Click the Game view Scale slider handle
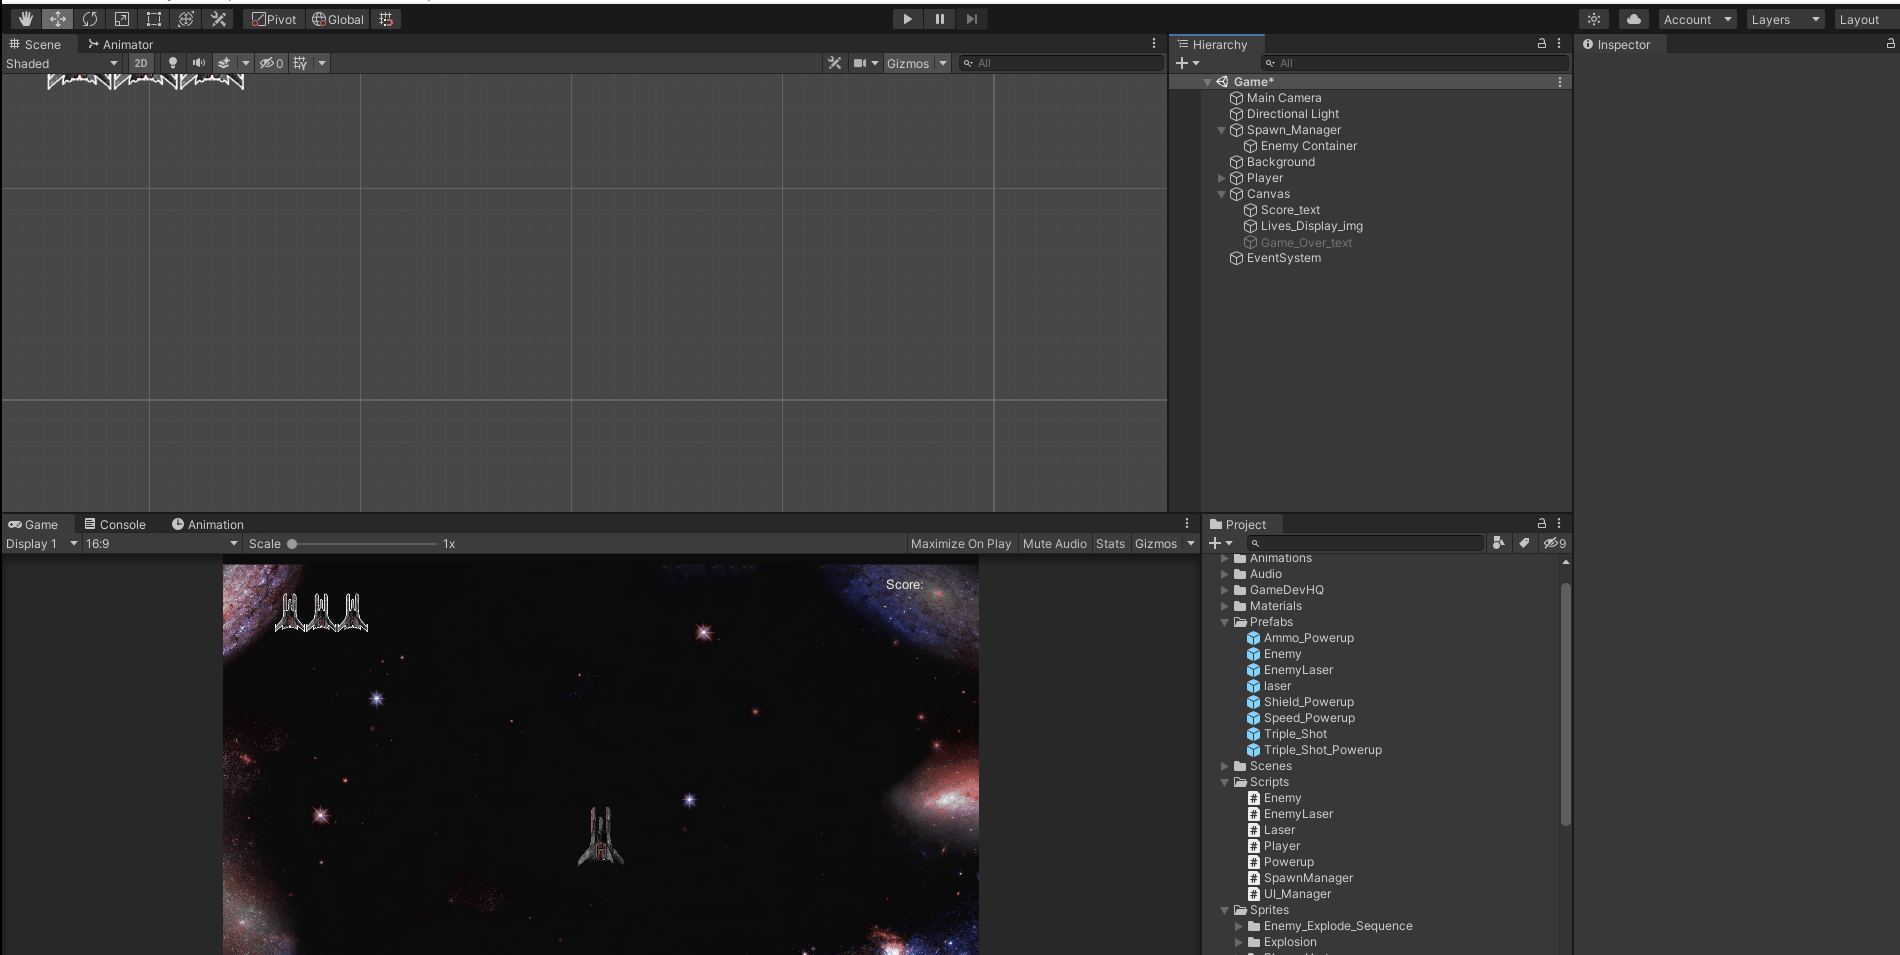 (292, 544)
